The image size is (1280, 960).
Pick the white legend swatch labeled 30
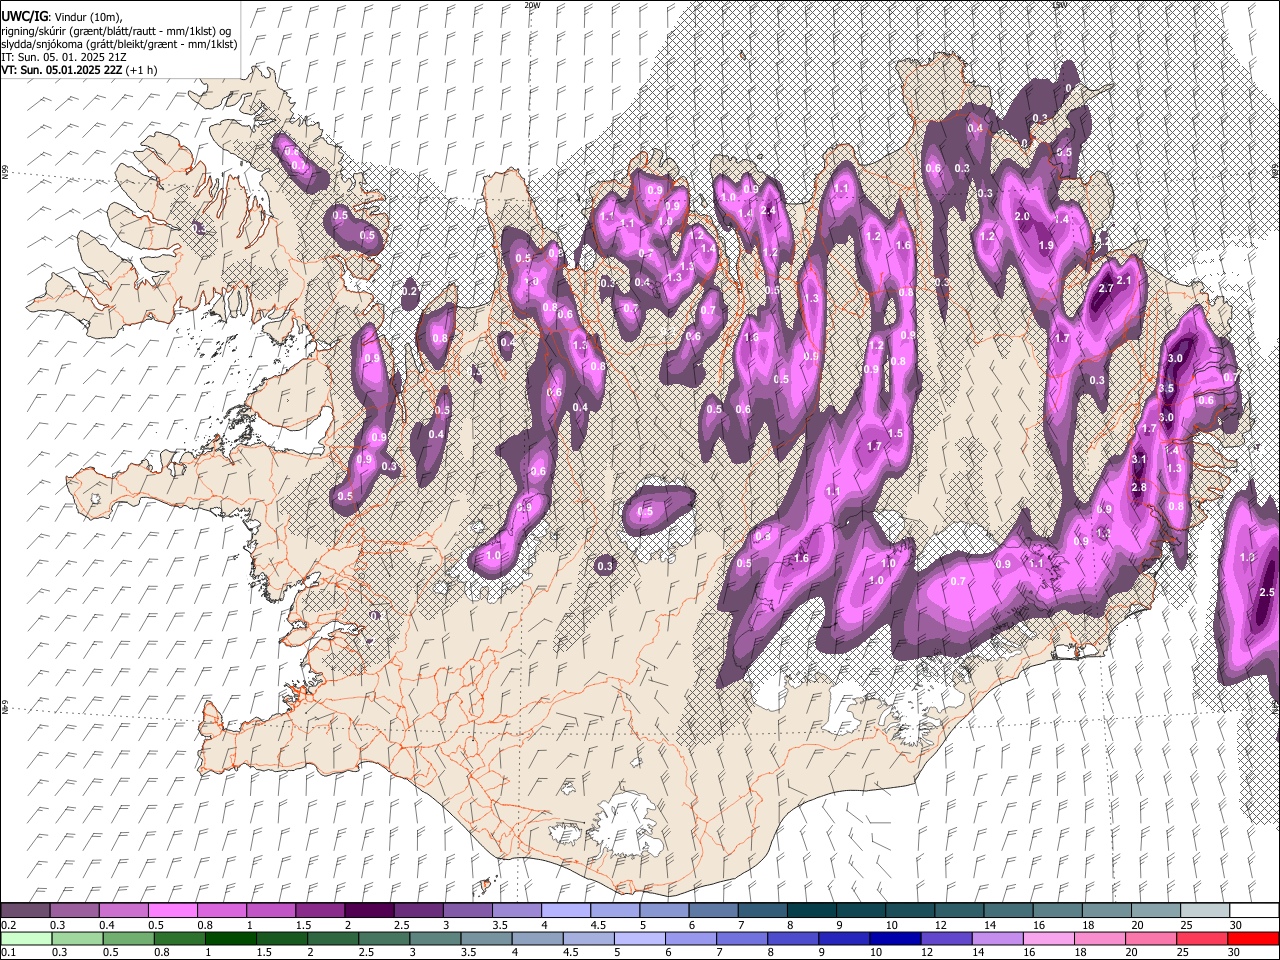1254,910
